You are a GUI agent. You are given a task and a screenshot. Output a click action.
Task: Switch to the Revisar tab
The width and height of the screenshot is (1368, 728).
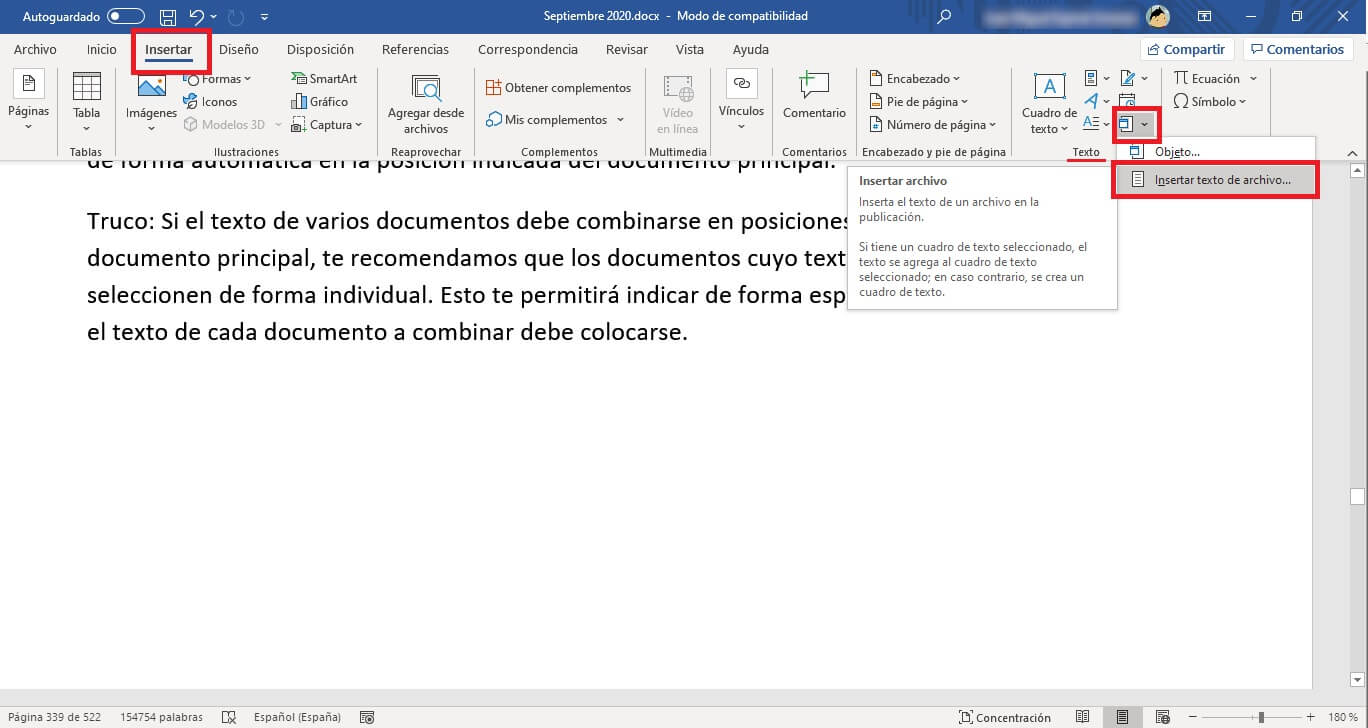click(x=626, y=49)
